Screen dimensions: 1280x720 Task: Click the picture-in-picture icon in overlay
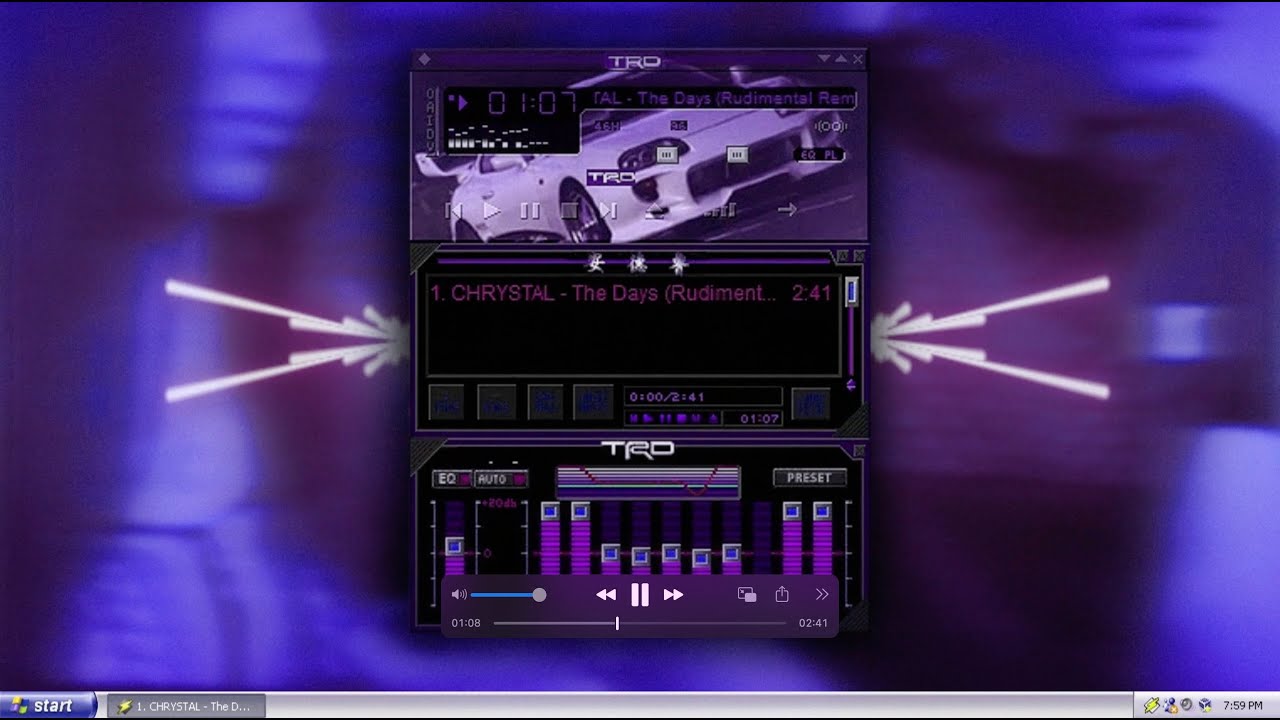[x=747, y=594]
